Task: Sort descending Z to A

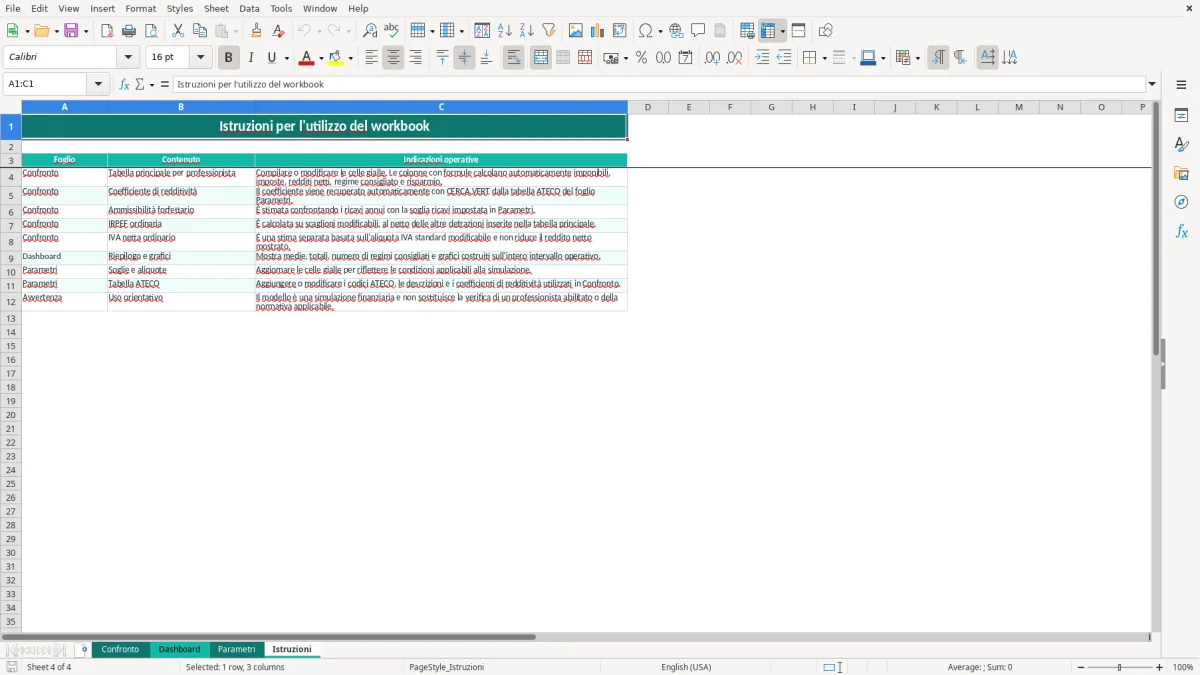Action: pos(527,31)
